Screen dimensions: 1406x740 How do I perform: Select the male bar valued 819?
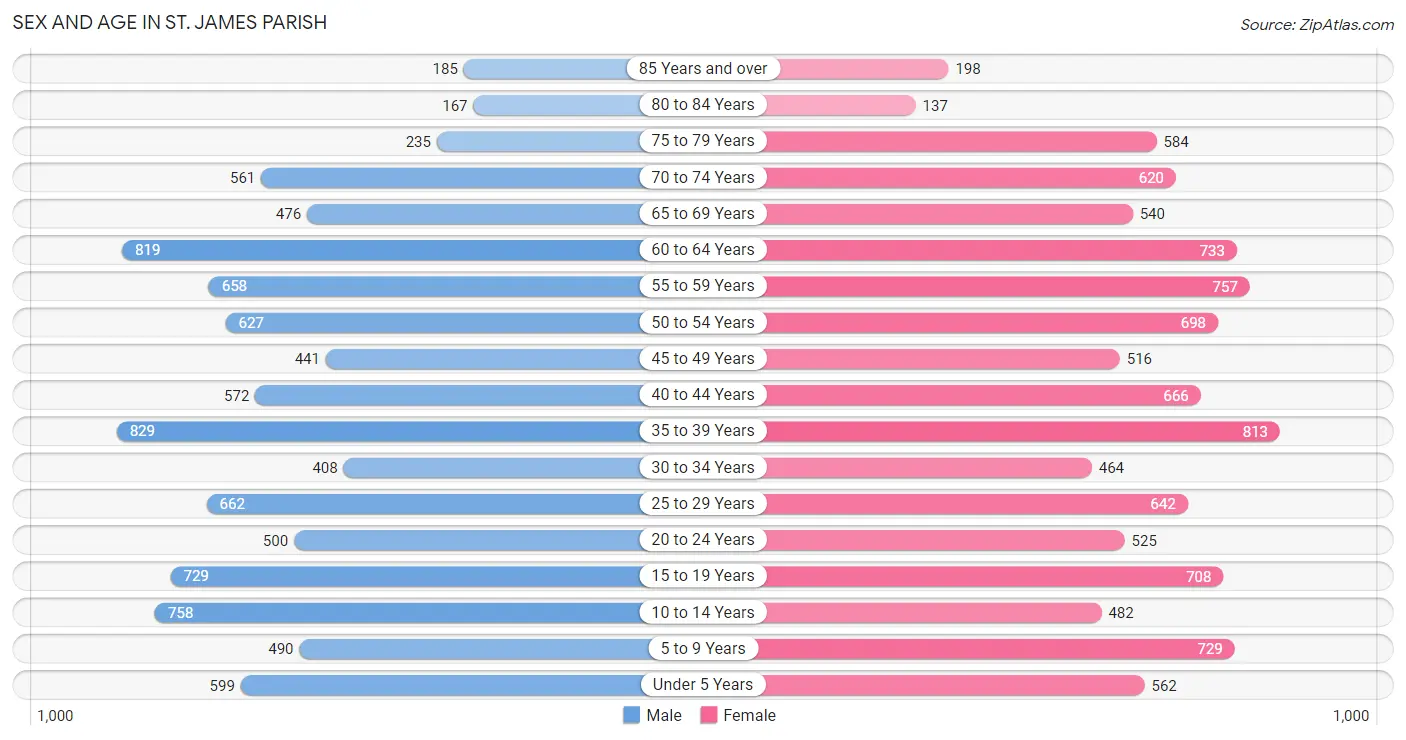[412, 250]
